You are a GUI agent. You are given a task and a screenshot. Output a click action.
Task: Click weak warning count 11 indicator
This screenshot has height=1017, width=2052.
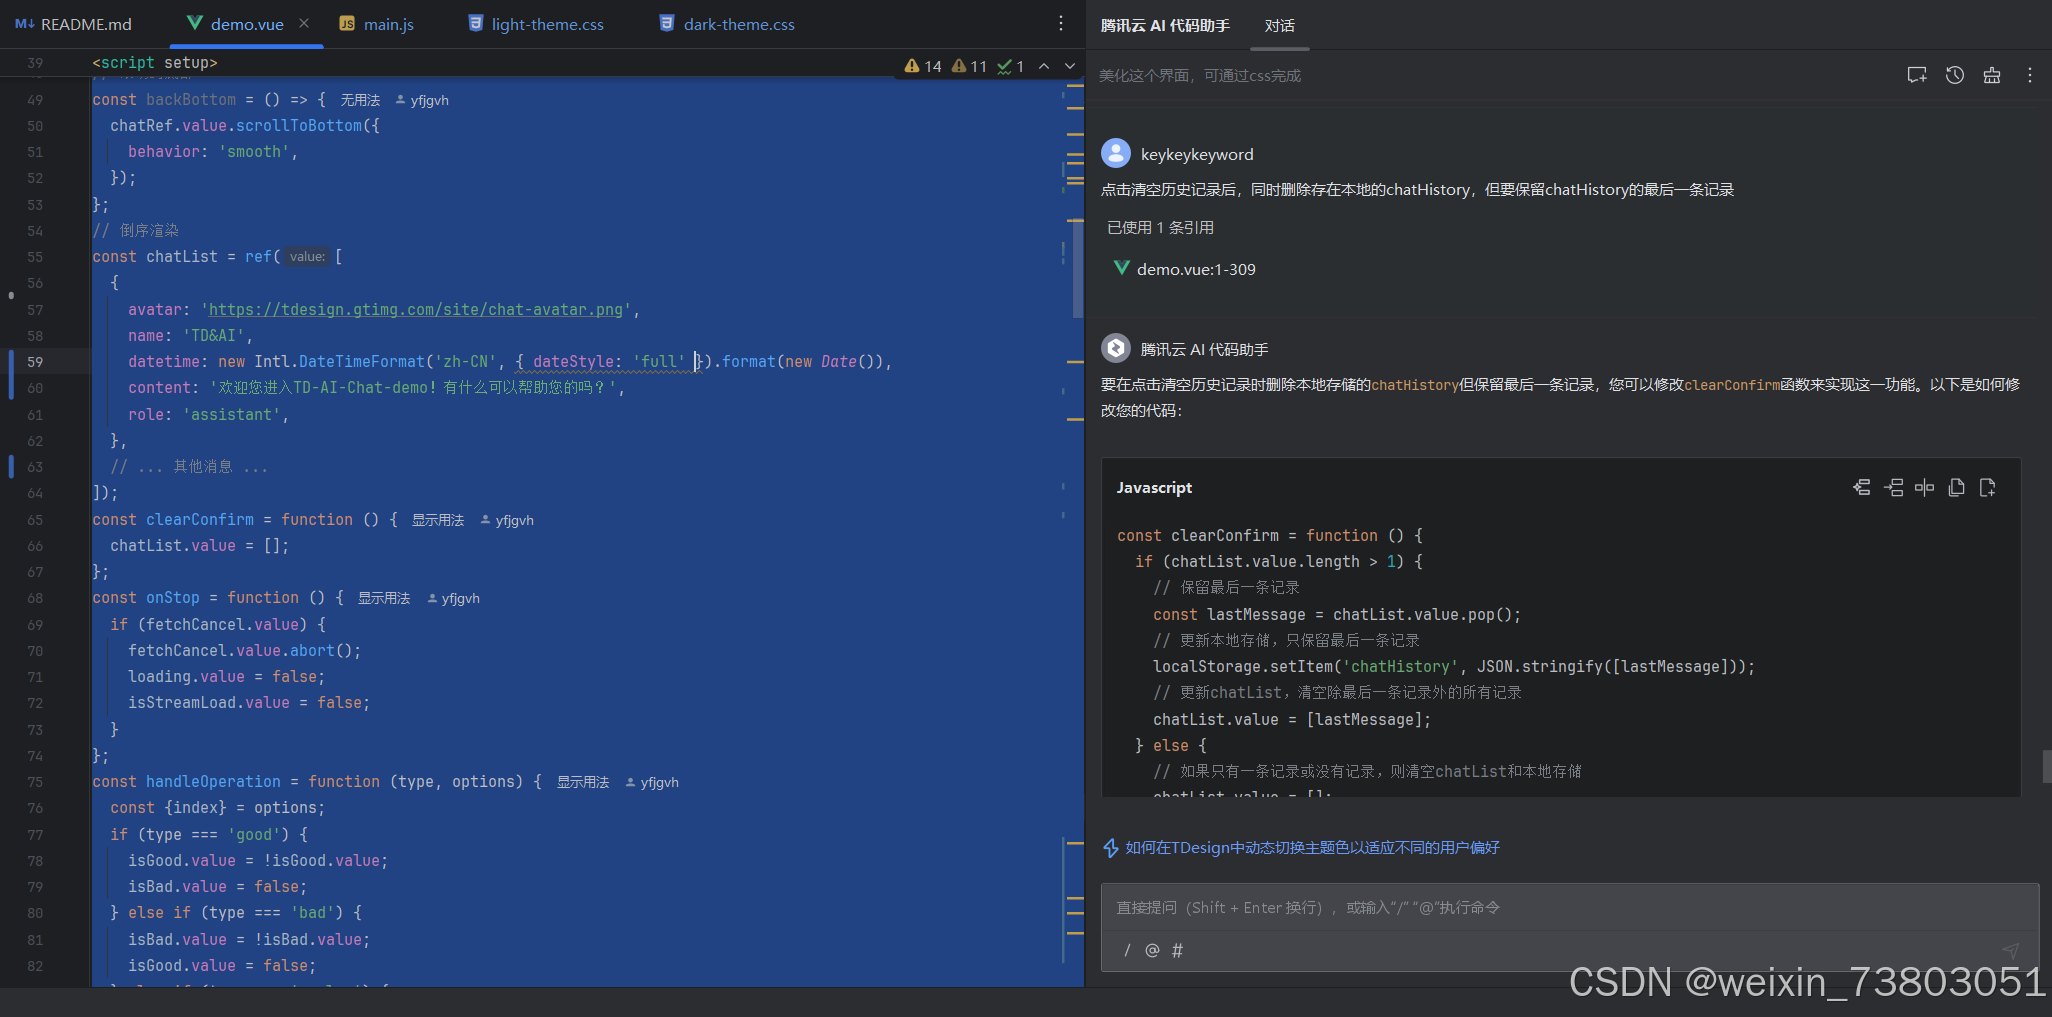[x=969, y=66]
